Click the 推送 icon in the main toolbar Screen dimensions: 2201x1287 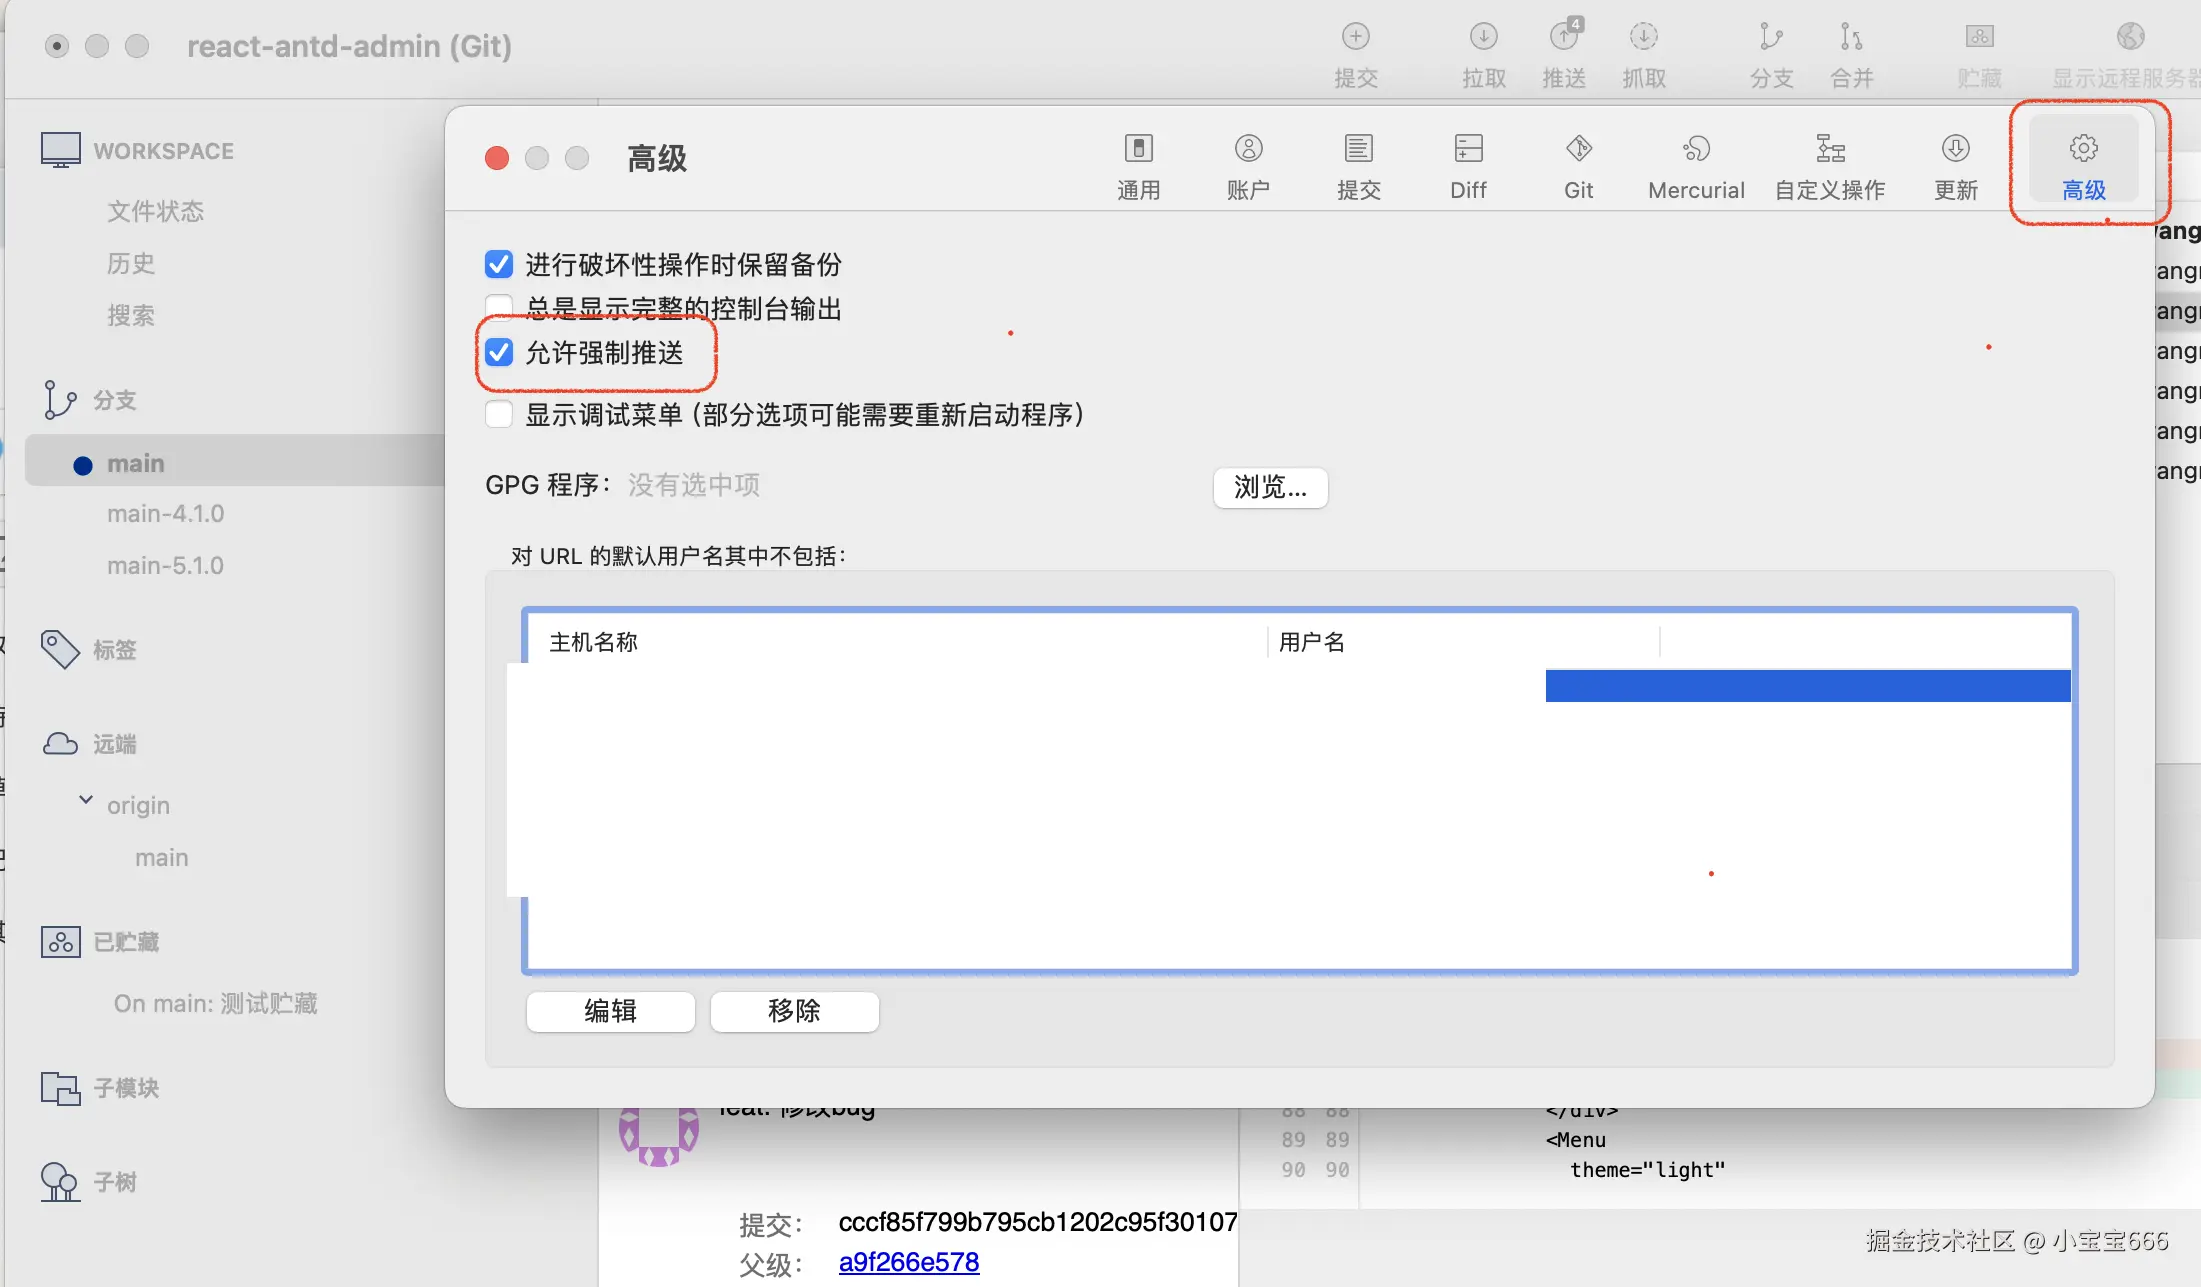coord(1563,52)
